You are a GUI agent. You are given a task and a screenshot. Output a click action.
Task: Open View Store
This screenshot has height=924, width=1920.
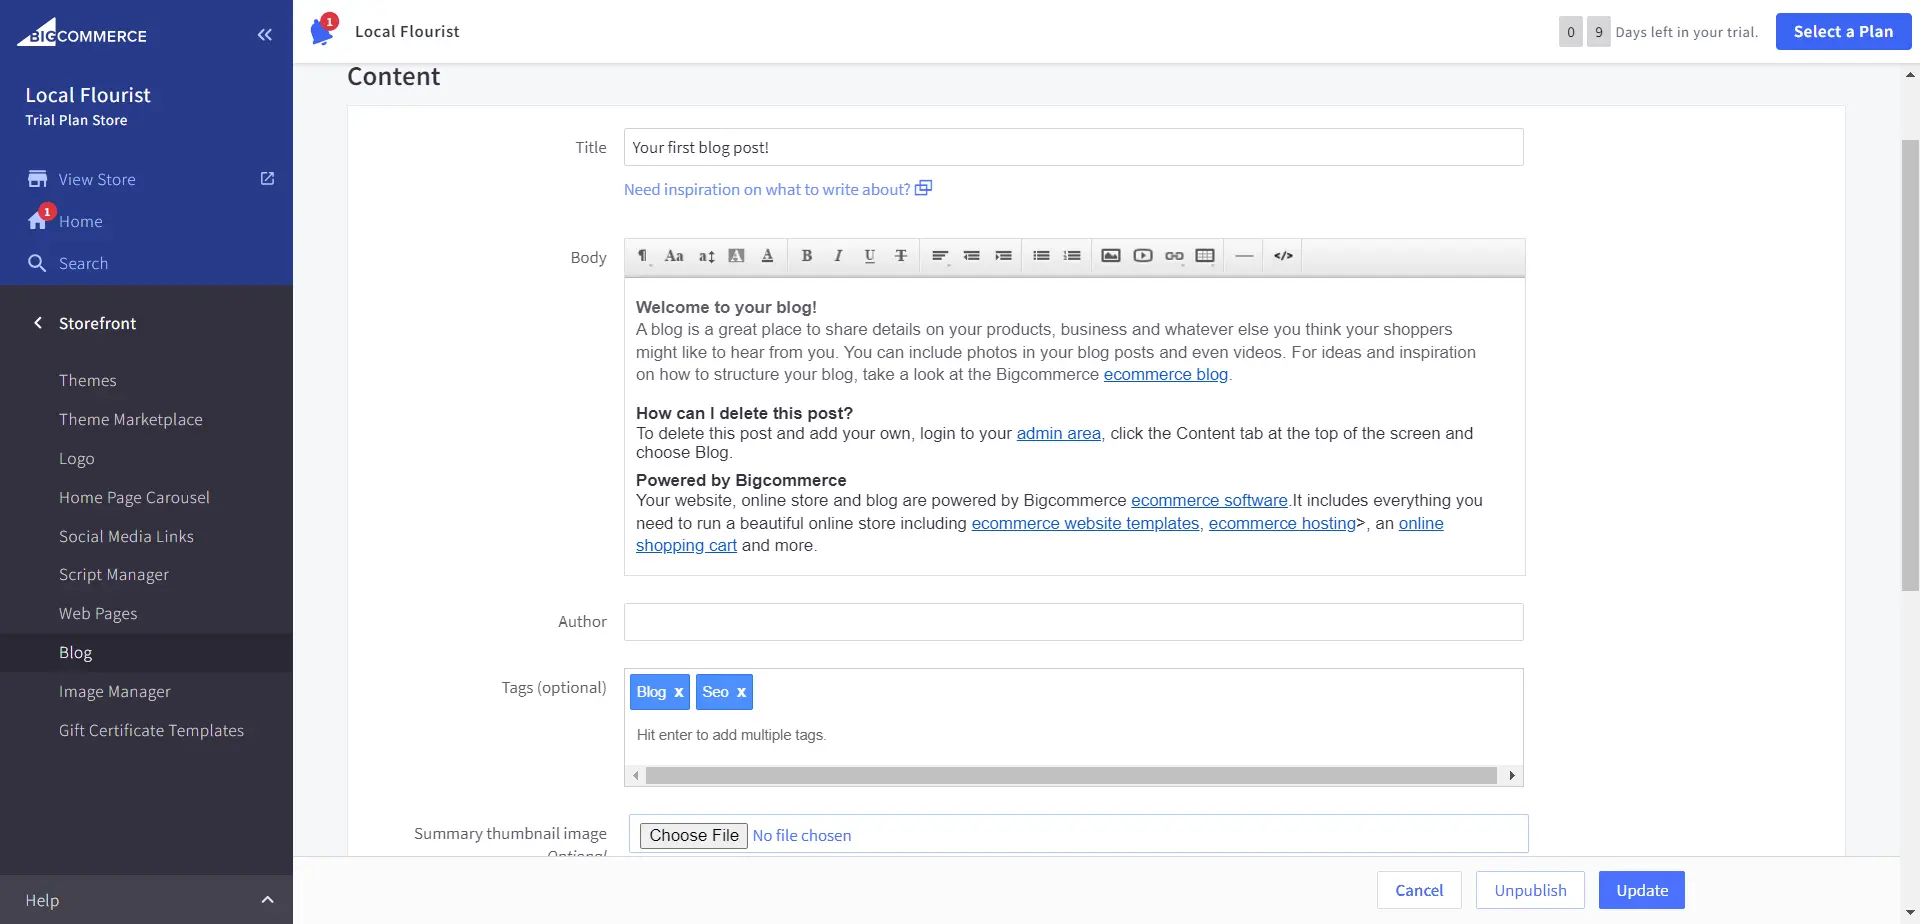pos(97,179)
